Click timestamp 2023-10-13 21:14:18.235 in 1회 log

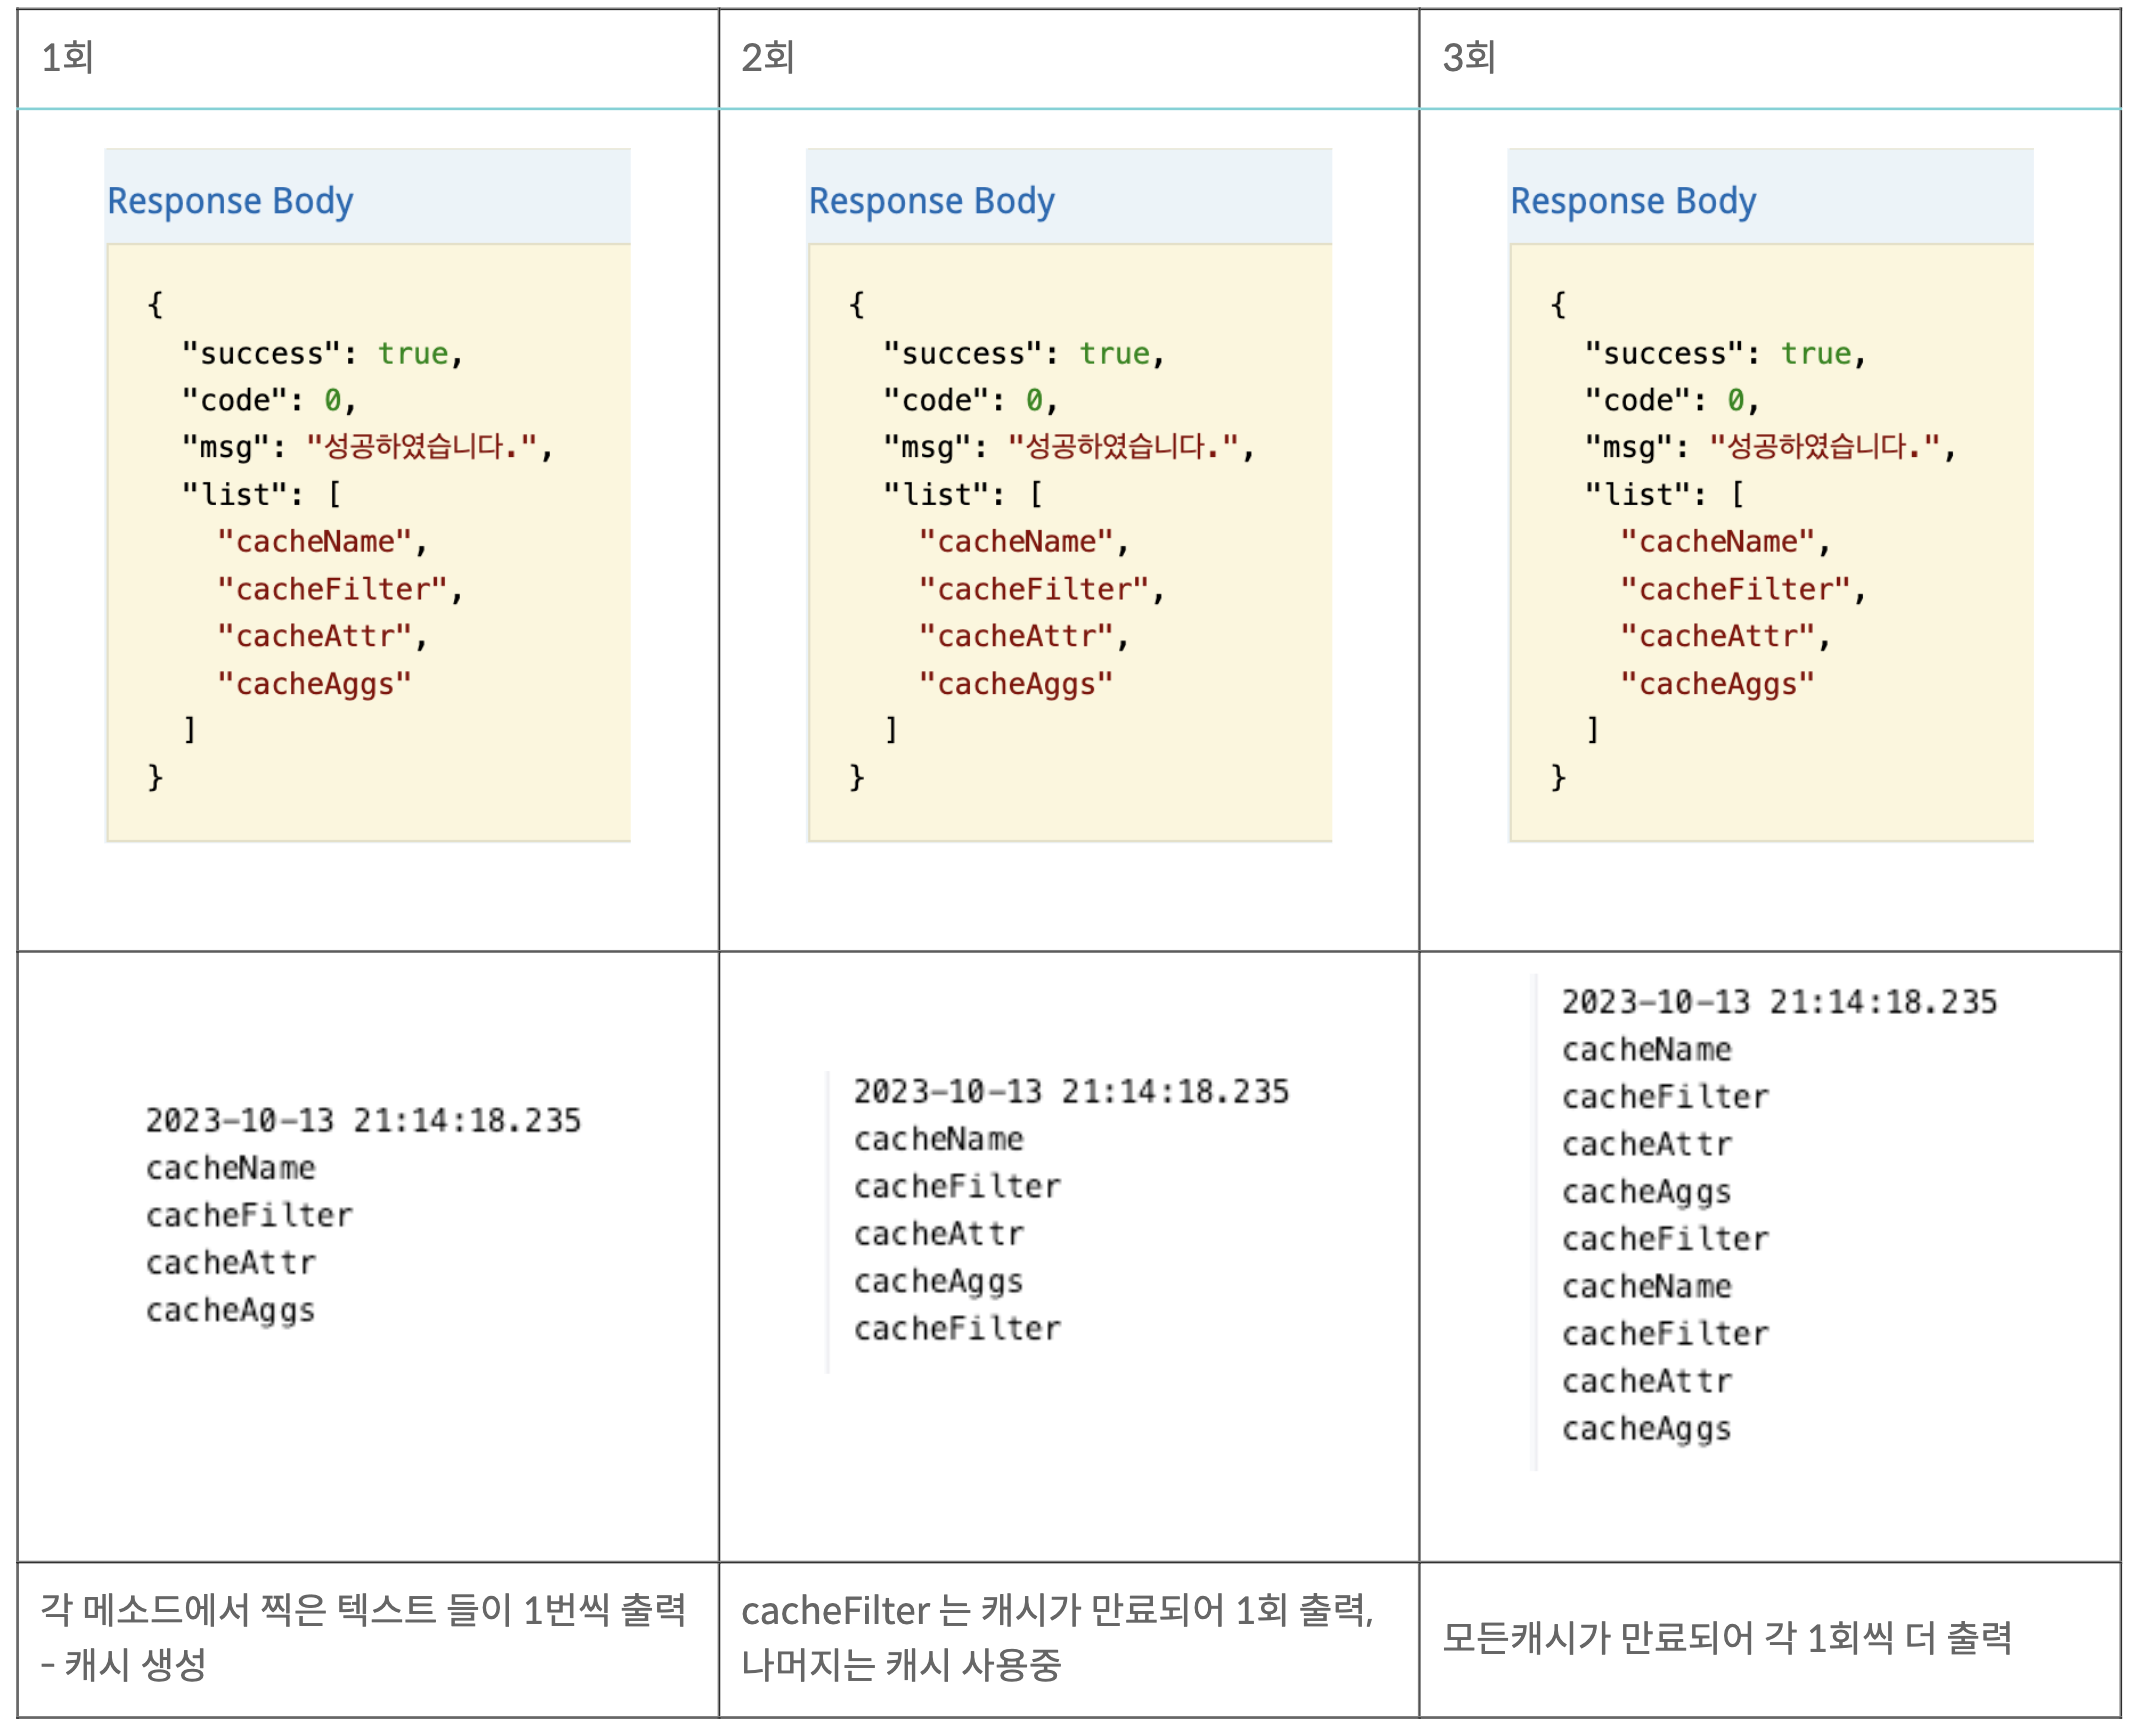pos(363,1120)
